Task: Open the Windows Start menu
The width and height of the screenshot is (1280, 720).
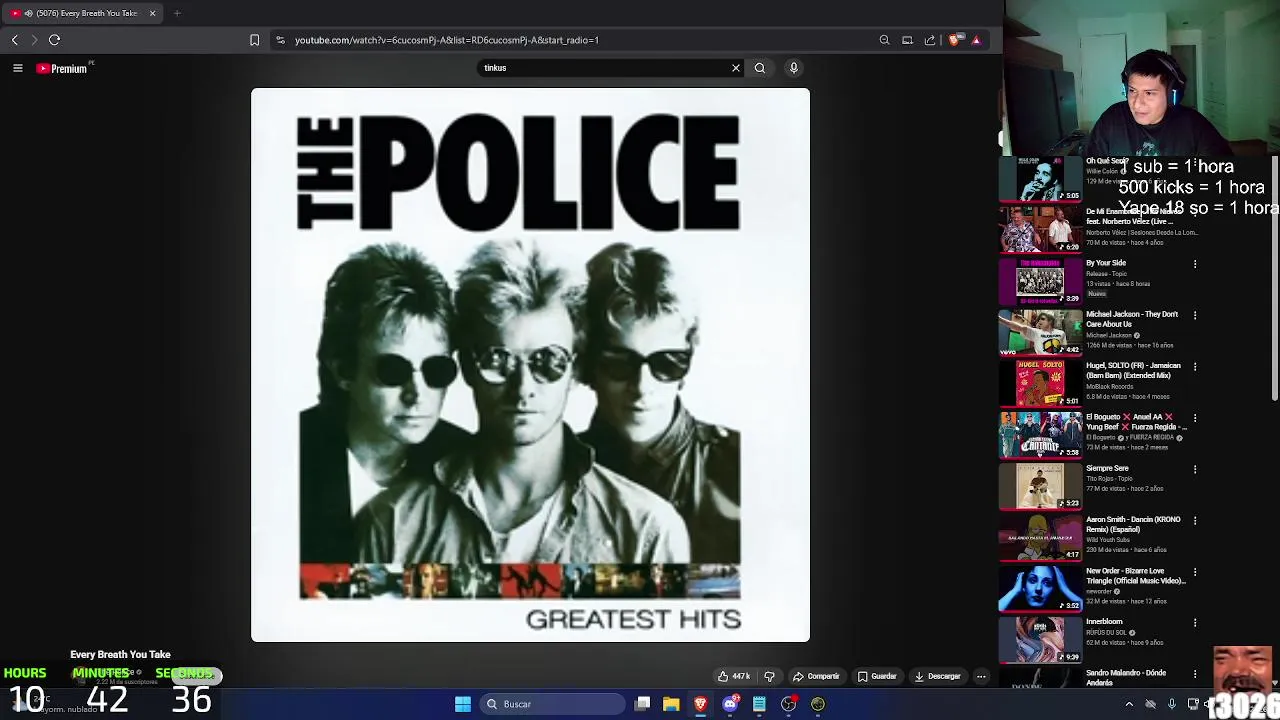Action: click(463, 704)
